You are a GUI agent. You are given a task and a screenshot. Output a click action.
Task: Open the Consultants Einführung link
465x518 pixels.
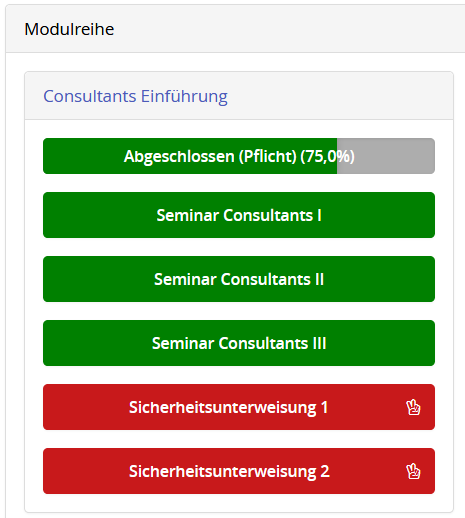(x=135, y=96)
